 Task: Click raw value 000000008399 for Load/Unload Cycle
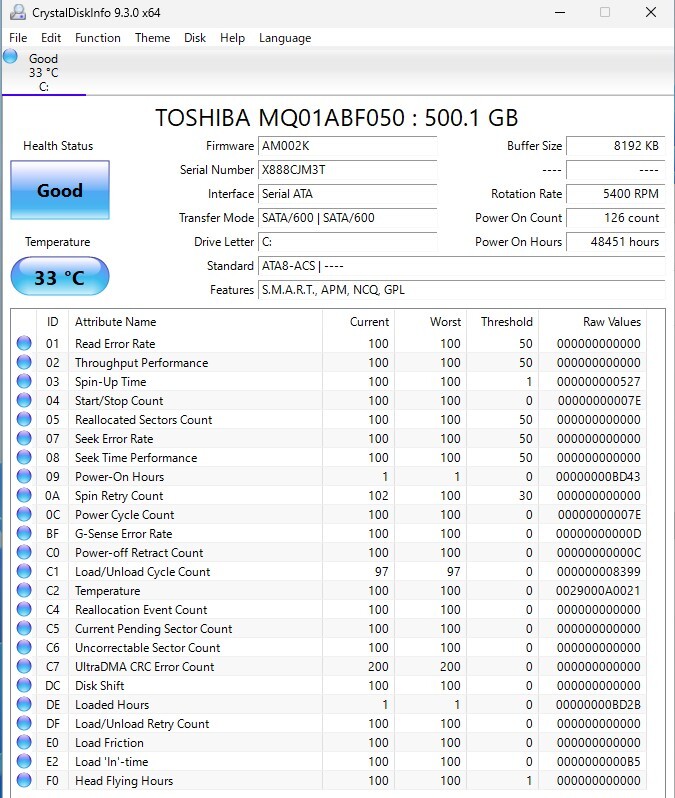[x=598, y=572]
